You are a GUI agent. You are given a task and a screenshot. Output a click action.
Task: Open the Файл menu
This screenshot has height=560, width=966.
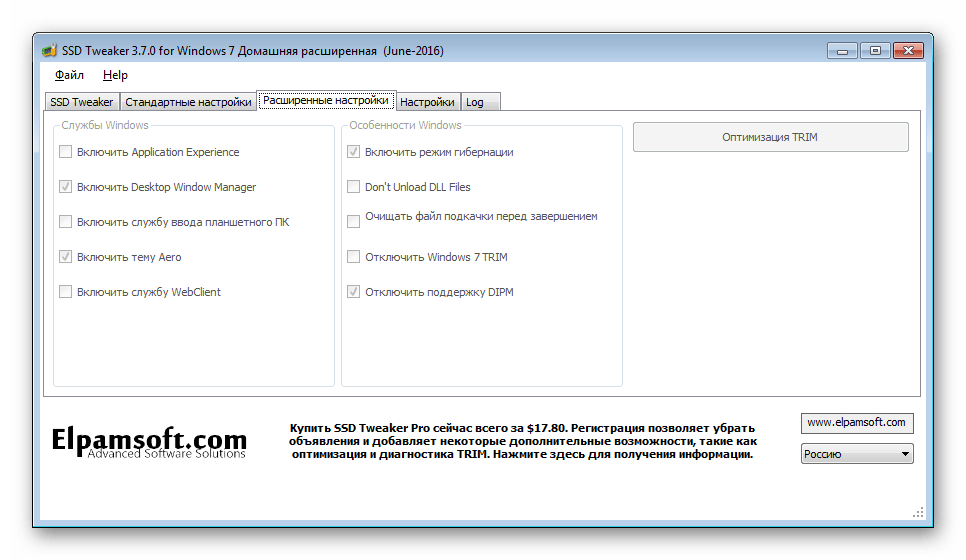coord(69,75)
